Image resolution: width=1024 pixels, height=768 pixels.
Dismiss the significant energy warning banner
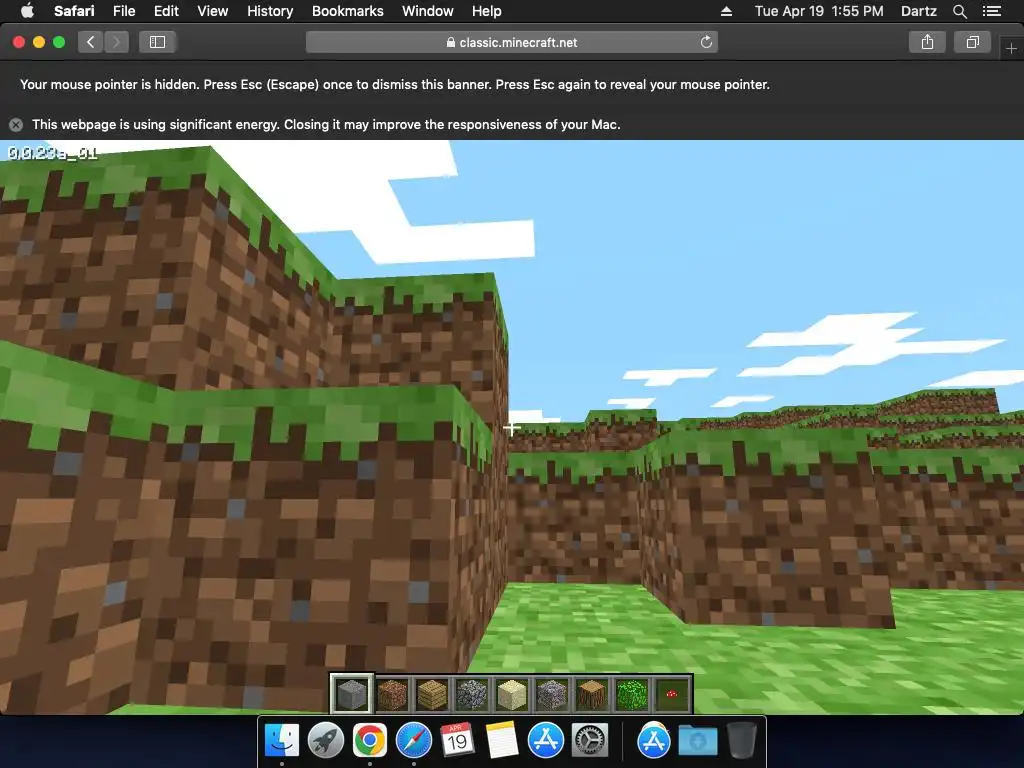tap(16, 125)
